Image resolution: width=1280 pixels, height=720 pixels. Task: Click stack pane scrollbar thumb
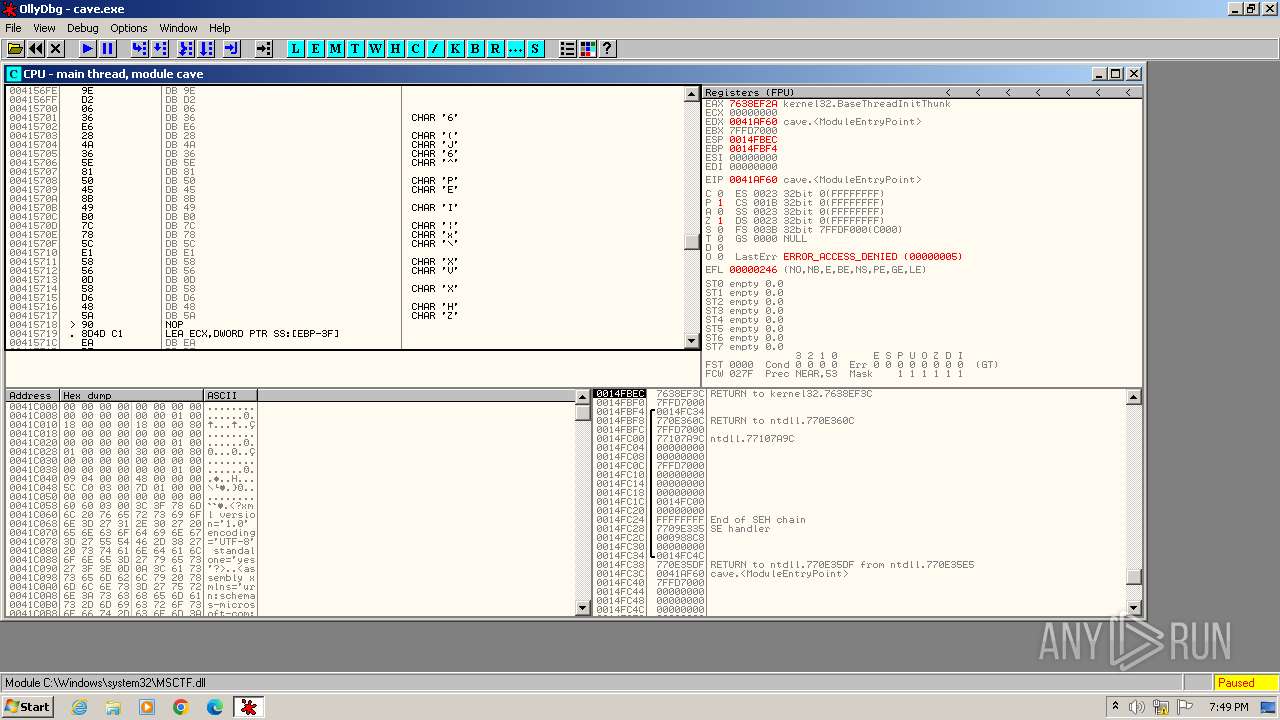click(1134, 576)
